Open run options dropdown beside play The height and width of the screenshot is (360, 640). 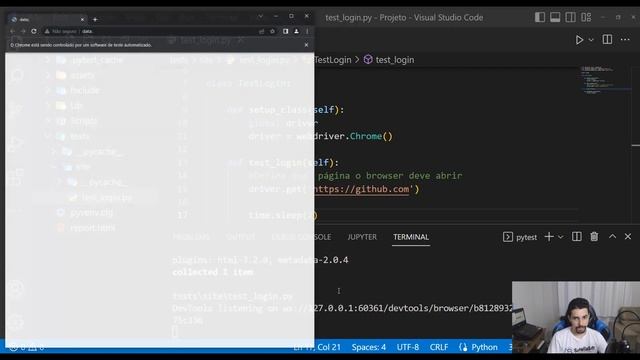pos(591,40)
